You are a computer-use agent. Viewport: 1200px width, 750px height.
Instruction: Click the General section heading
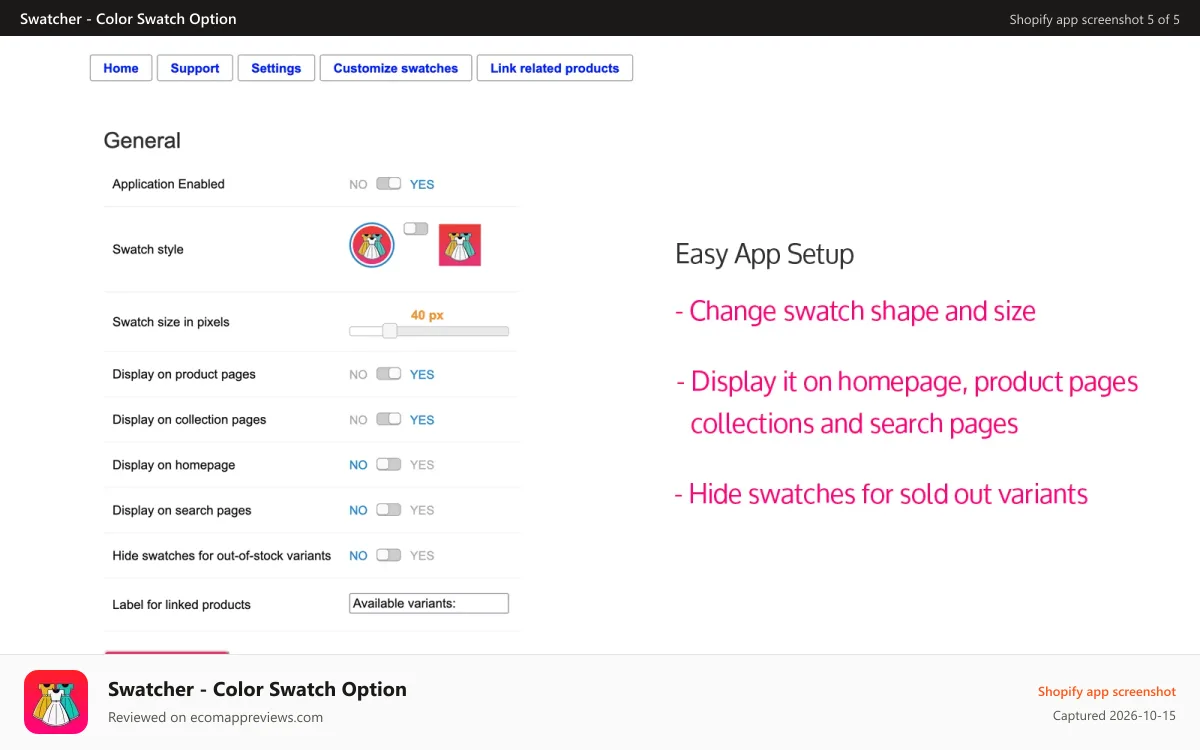point(142,141)
